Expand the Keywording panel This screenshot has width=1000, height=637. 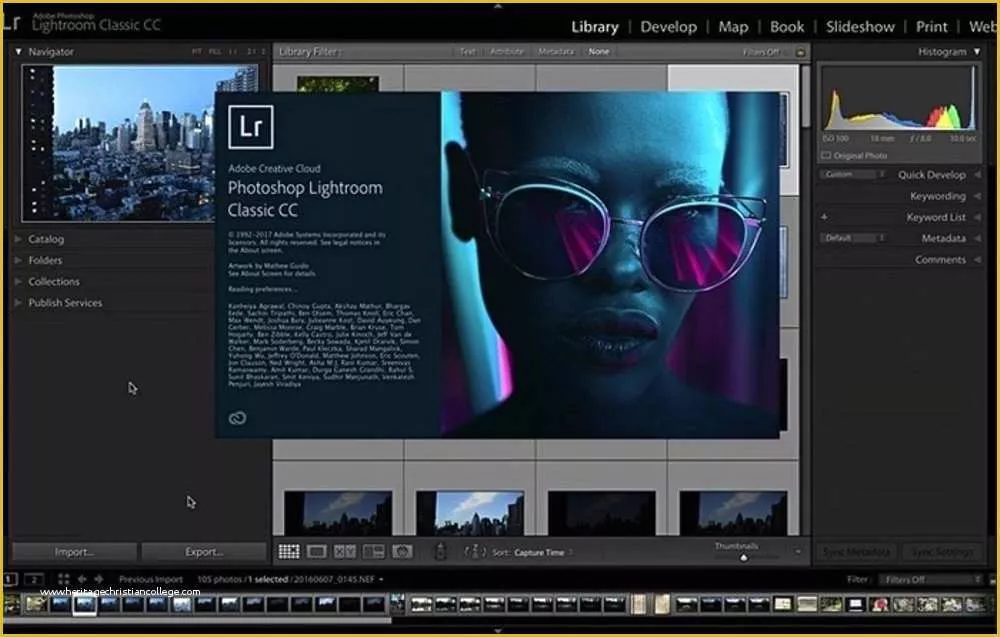click(977, 196)
